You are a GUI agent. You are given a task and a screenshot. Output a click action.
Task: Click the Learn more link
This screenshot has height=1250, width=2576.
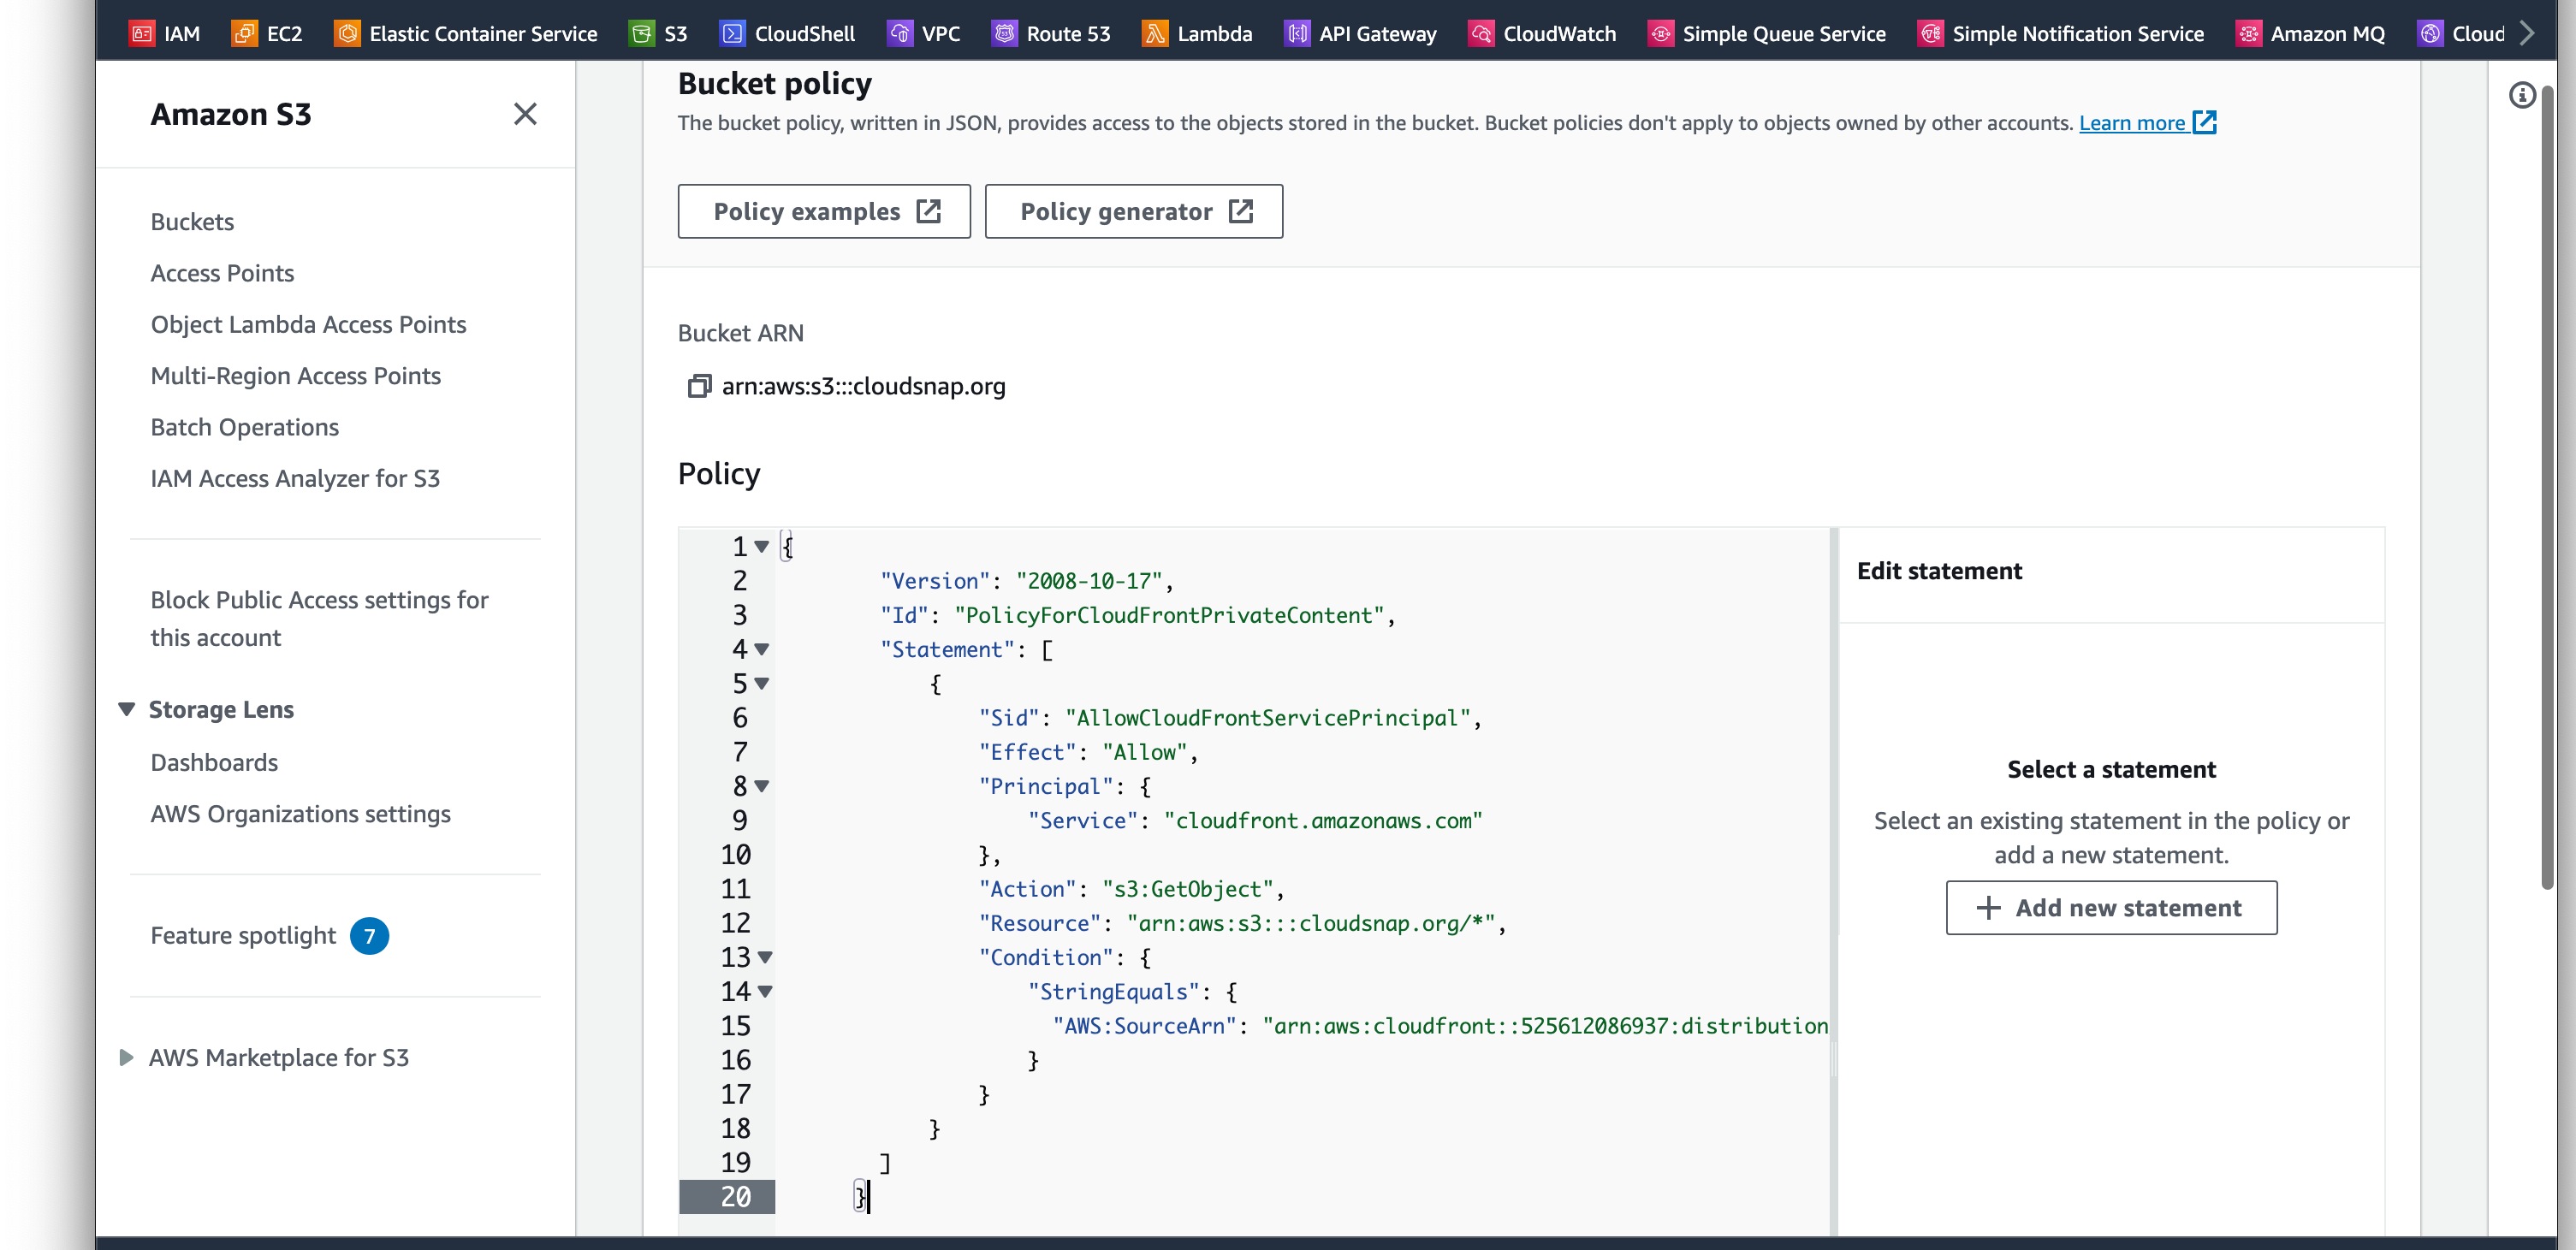pyautogui.click(x=2147, y=123)
